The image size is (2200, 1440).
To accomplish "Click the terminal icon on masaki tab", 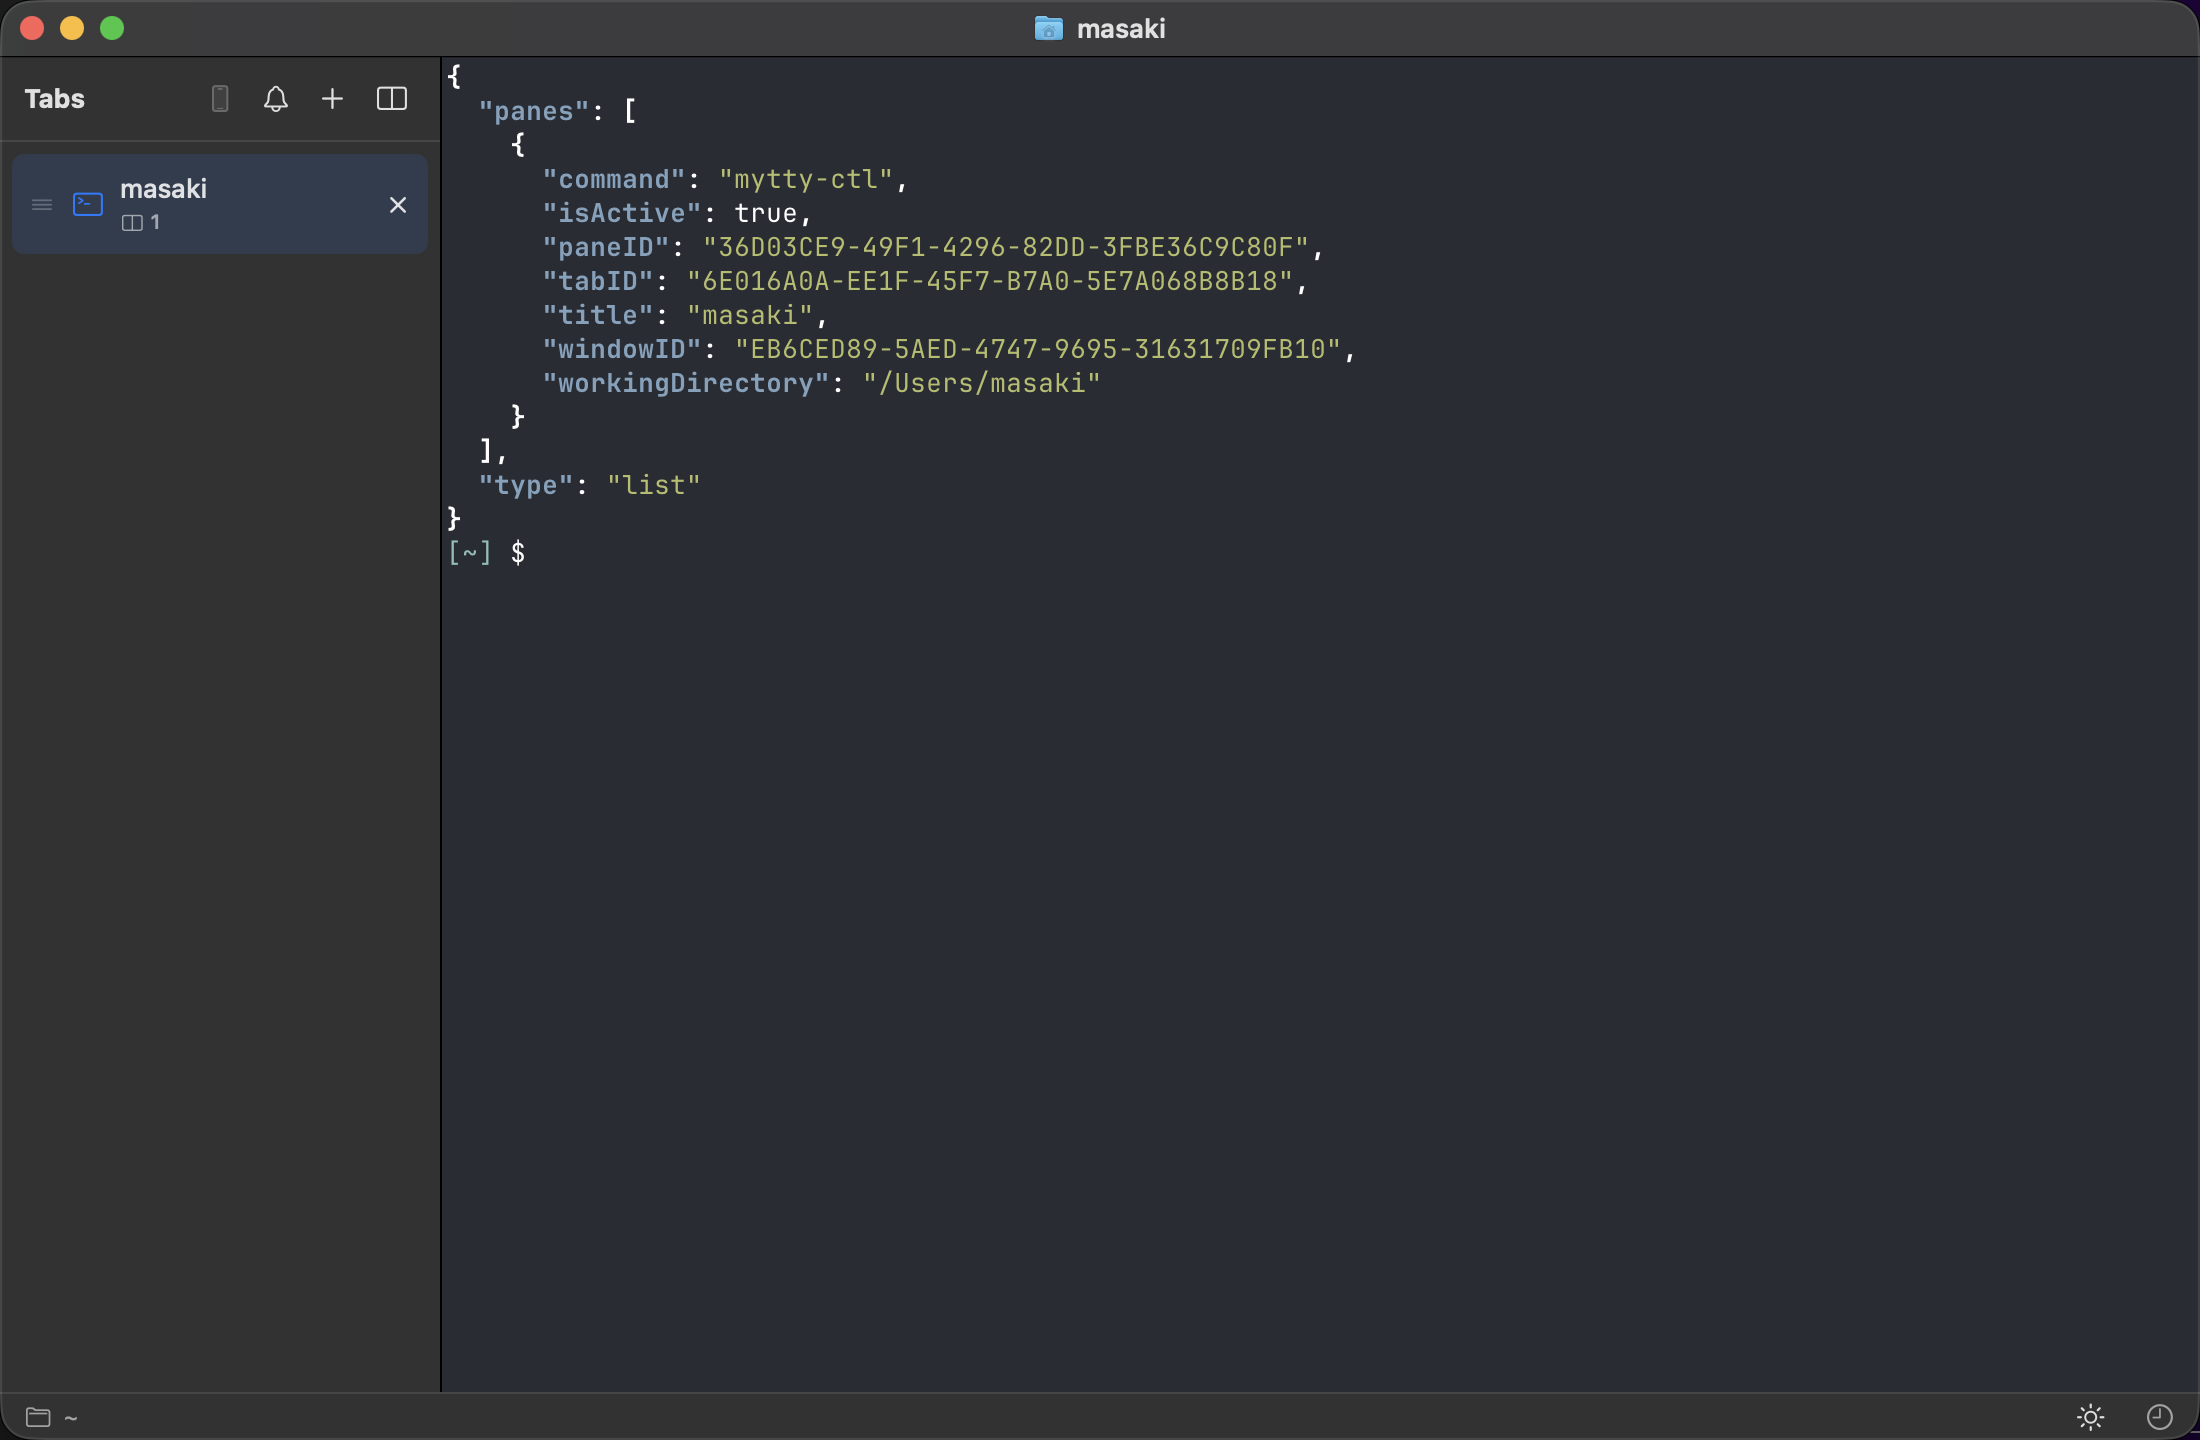I will click(88, 205).
